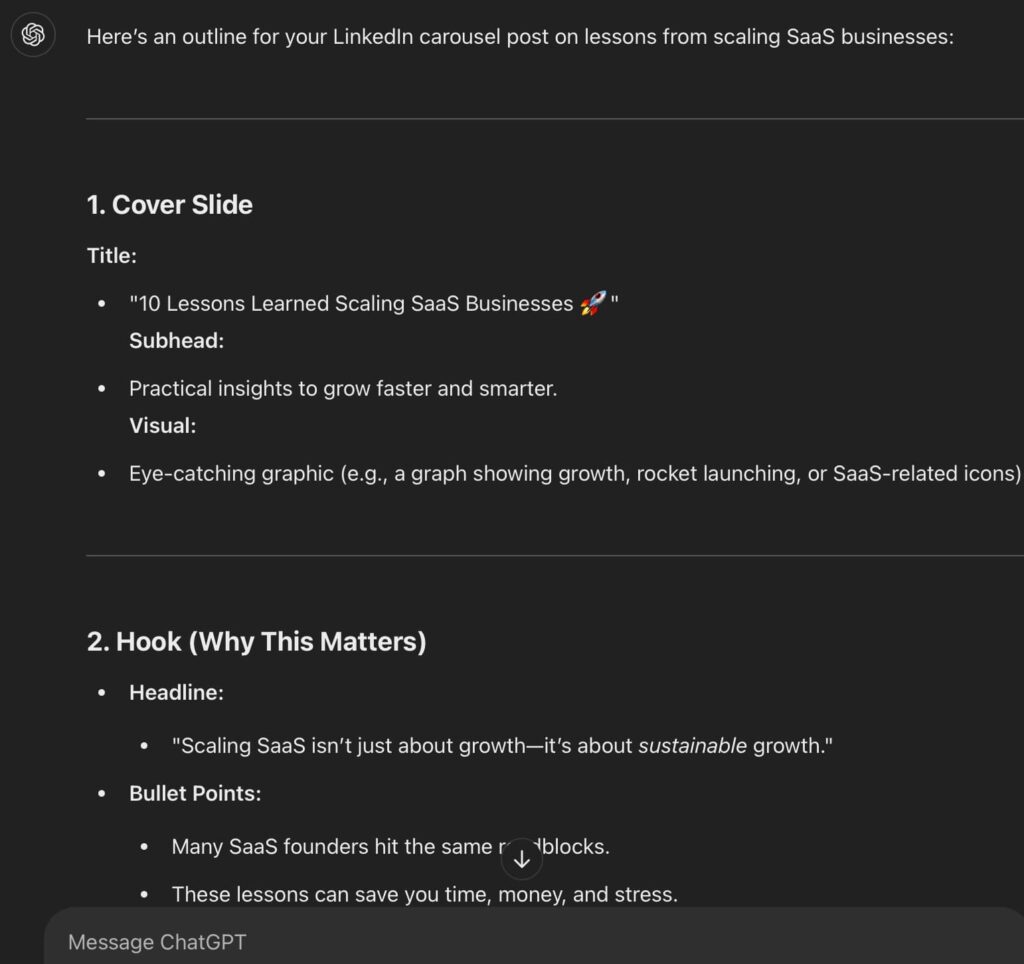Select the 'Title:' label
1024x964 pixels.
tap(112, 256)
